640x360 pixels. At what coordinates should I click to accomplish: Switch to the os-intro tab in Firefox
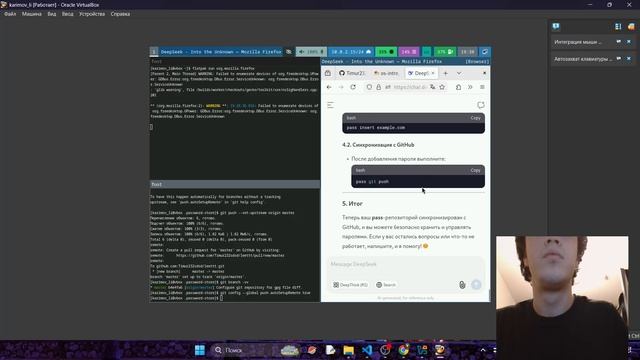pyautogui.click(x=387, y=73)
